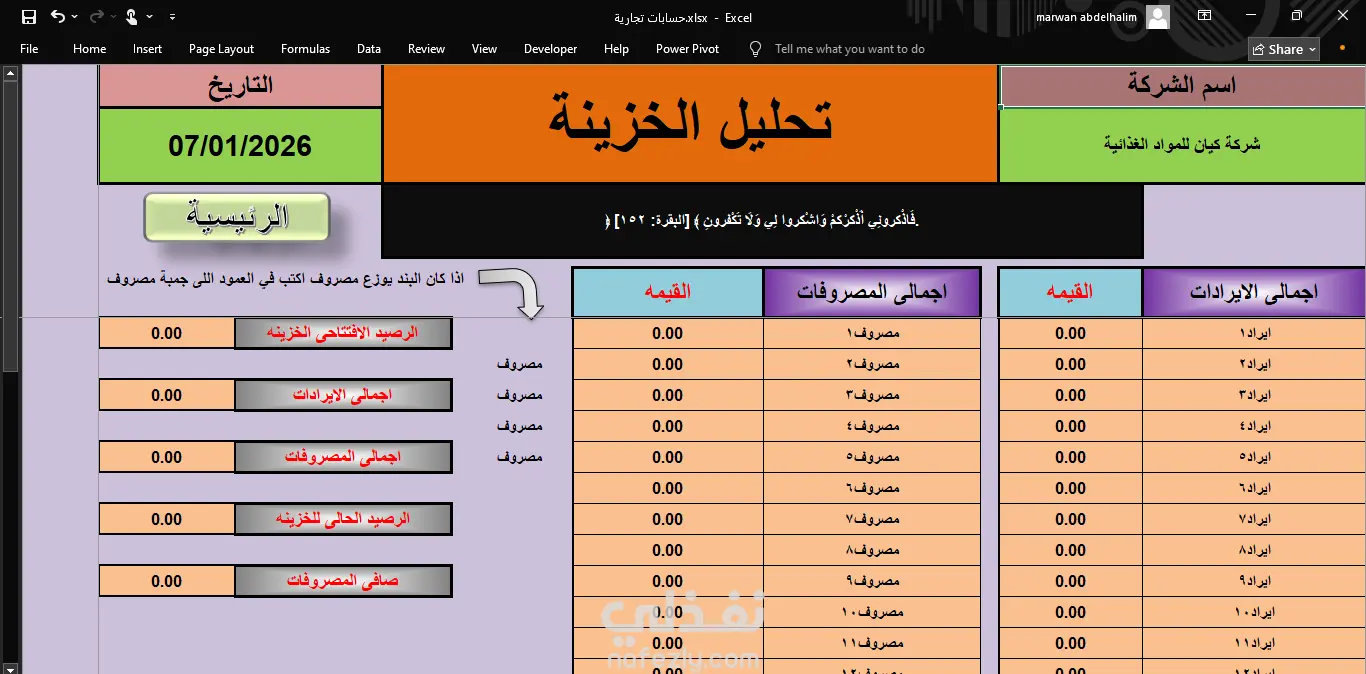Open the Formulas tab

(x=305, y=49)
